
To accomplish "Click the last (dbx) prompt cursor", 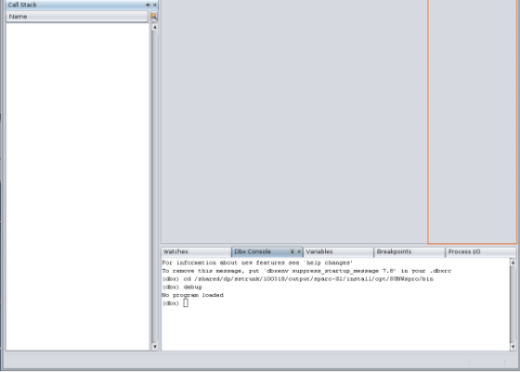I will pyautogui.click(x=186, y=303).
